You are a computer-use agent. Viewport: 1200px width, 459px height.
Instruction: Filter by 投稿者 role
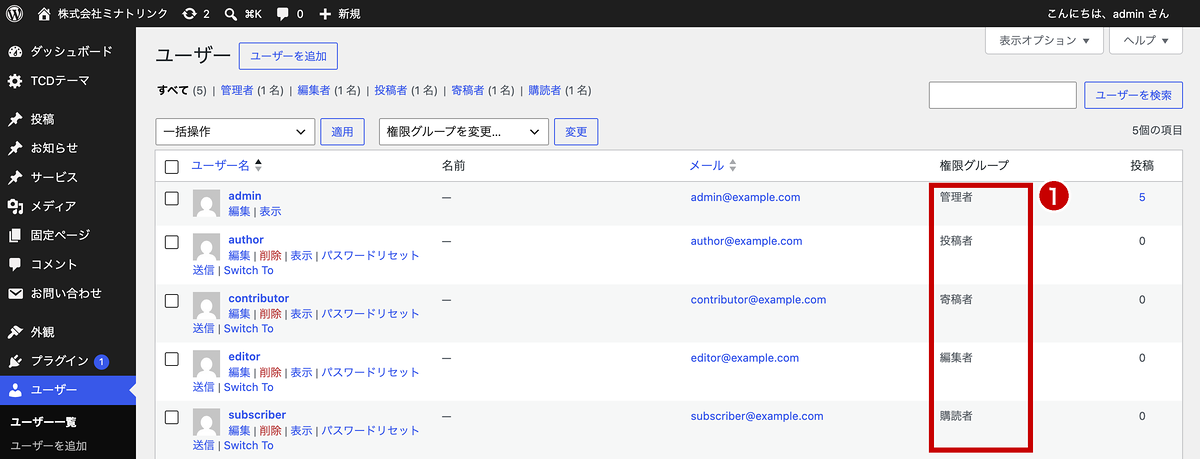pyautogui.click(x=391, y=90)
